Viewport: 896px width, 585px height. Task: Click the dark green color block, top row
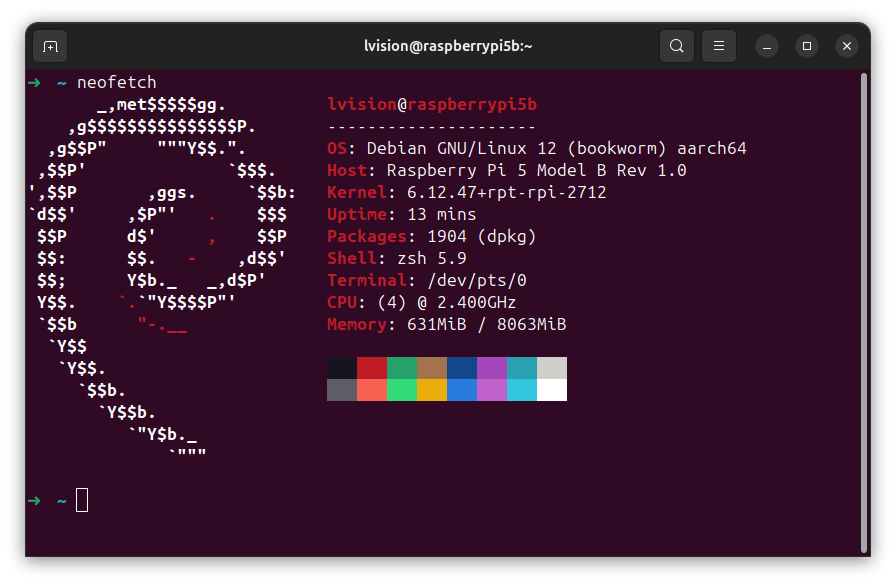pos(402,368)
